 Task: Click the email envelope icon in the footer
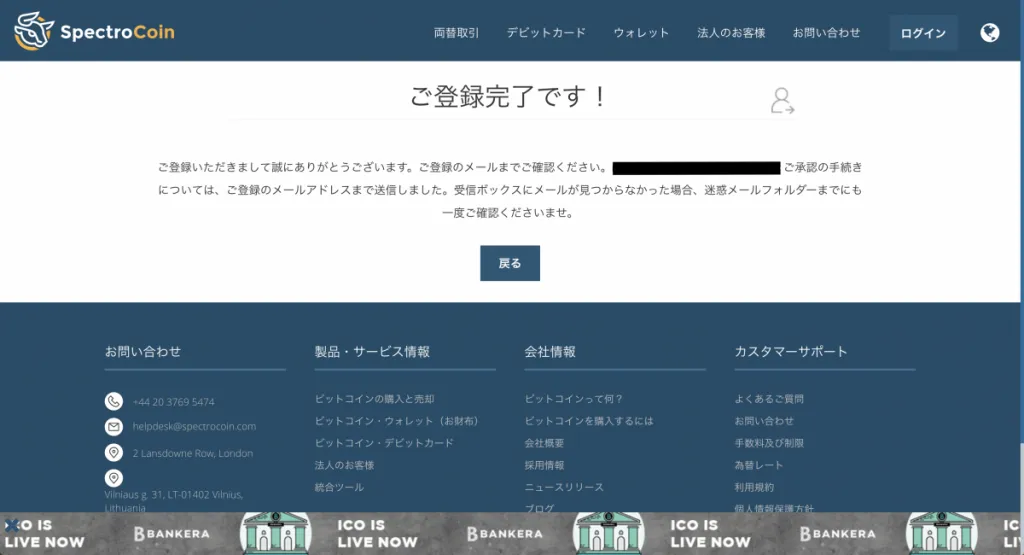click(114, 426)
